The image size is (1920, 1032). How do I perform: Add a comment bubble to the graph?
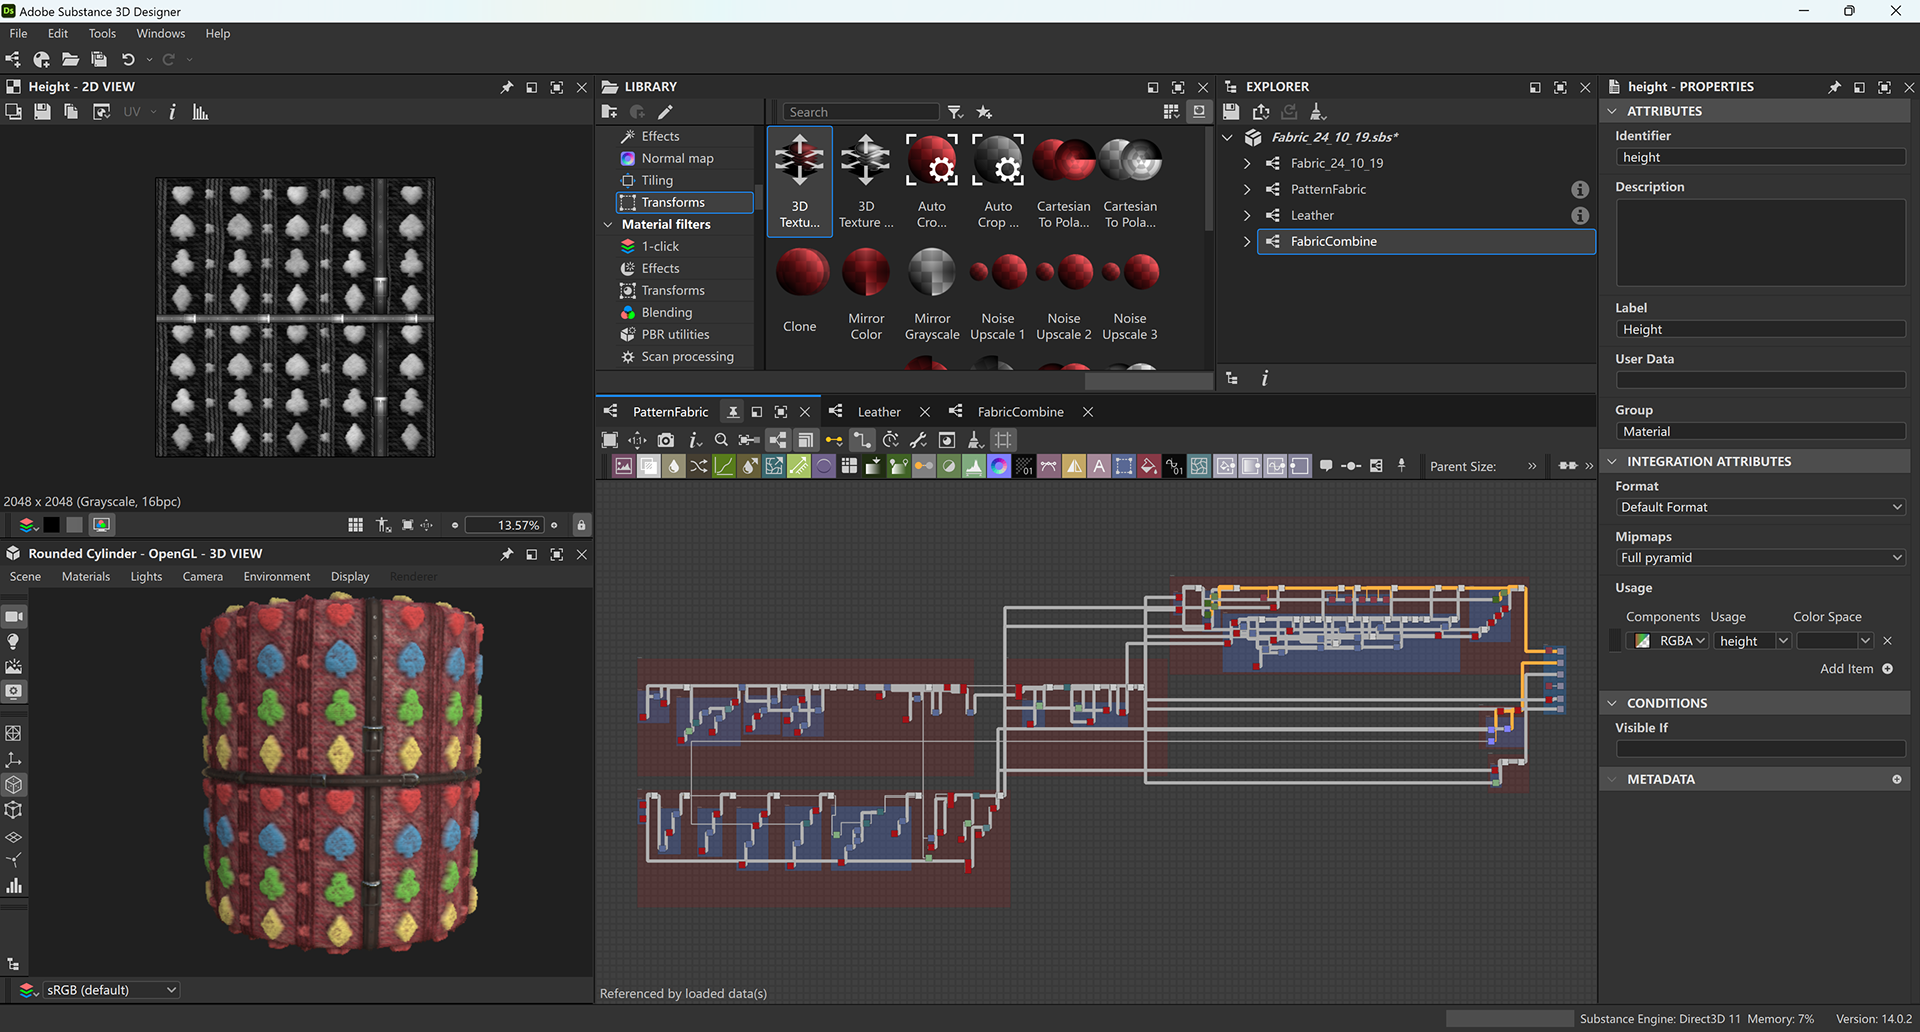point(1326,466)
